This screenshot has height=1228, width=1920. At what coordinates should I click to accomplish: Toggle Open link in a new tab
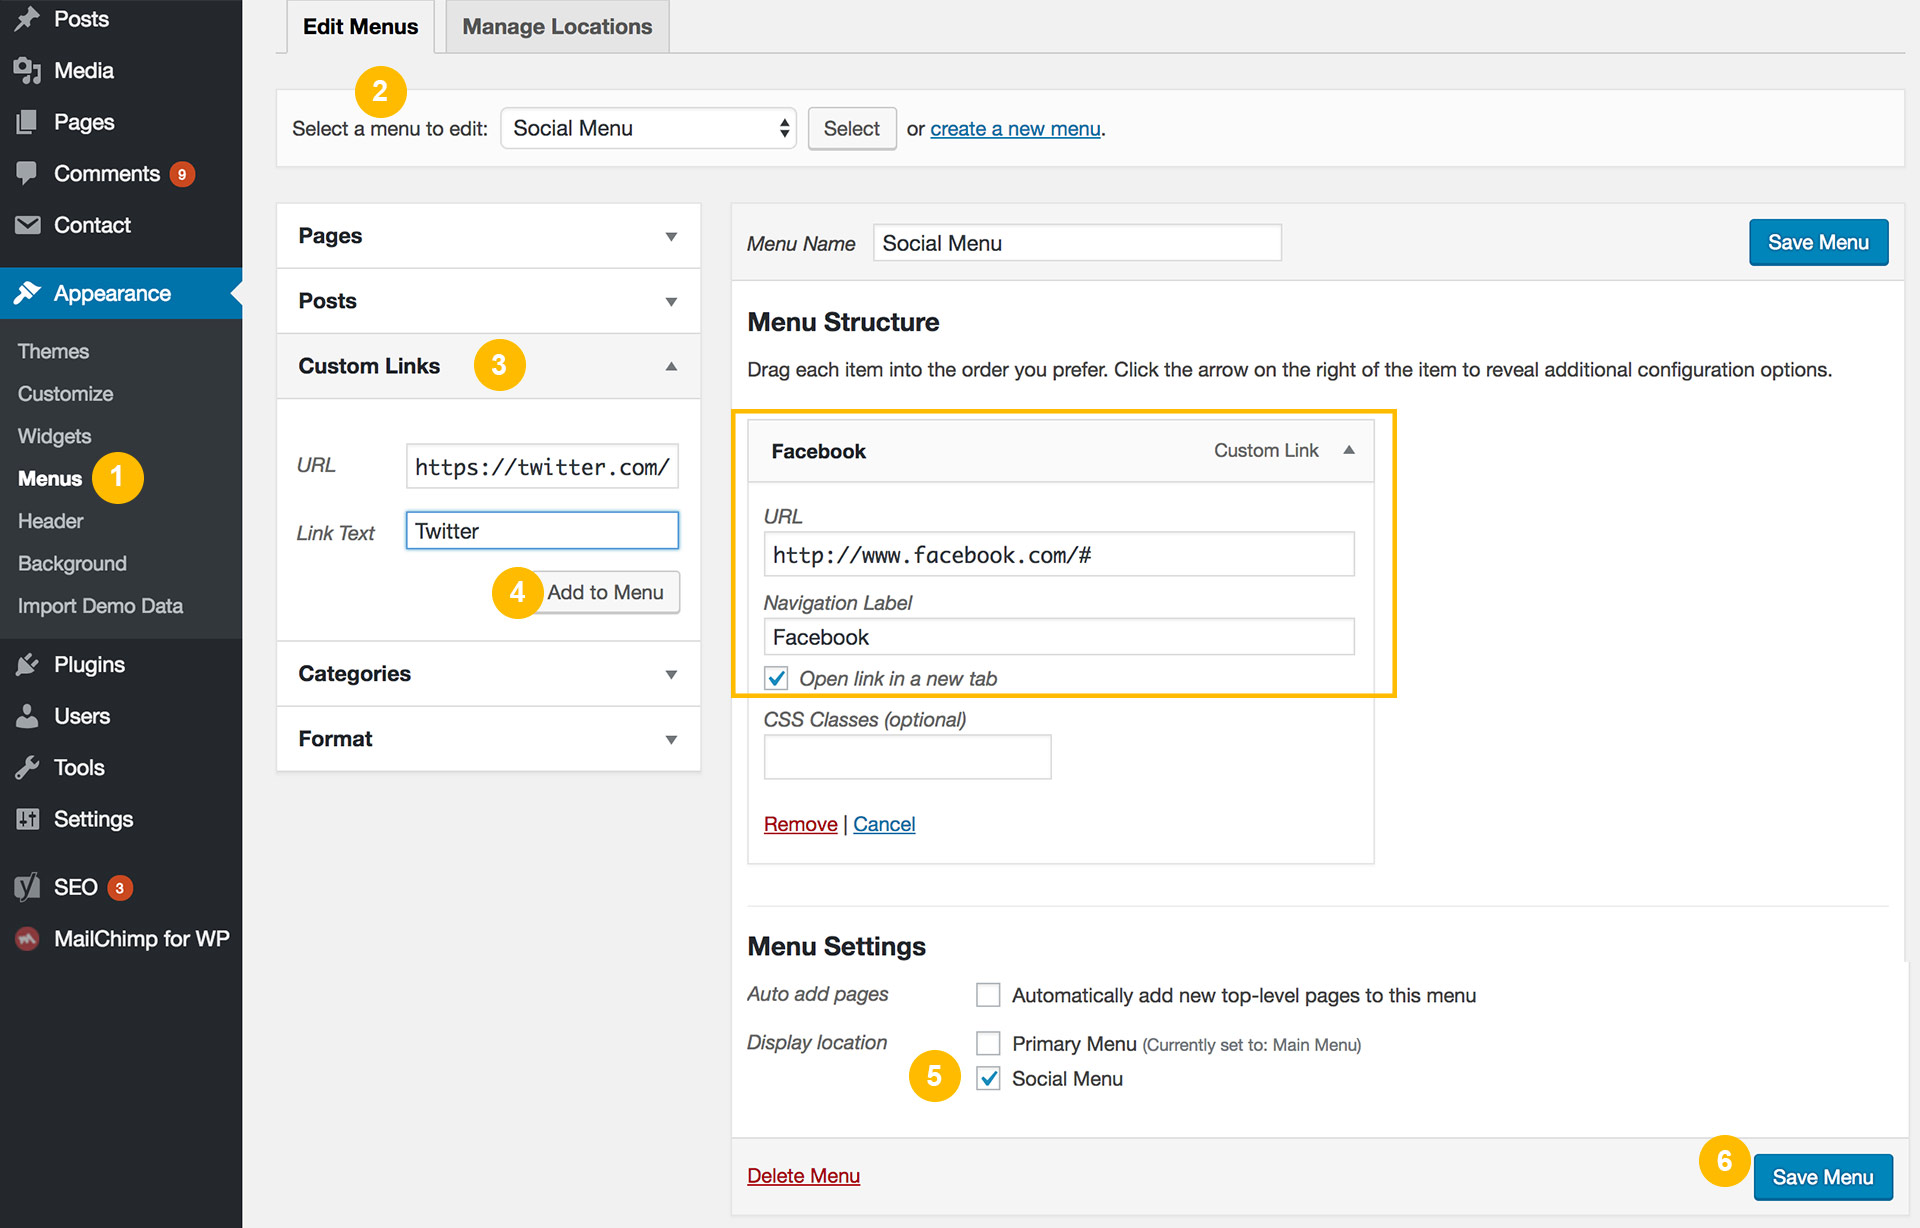[776, 678]
